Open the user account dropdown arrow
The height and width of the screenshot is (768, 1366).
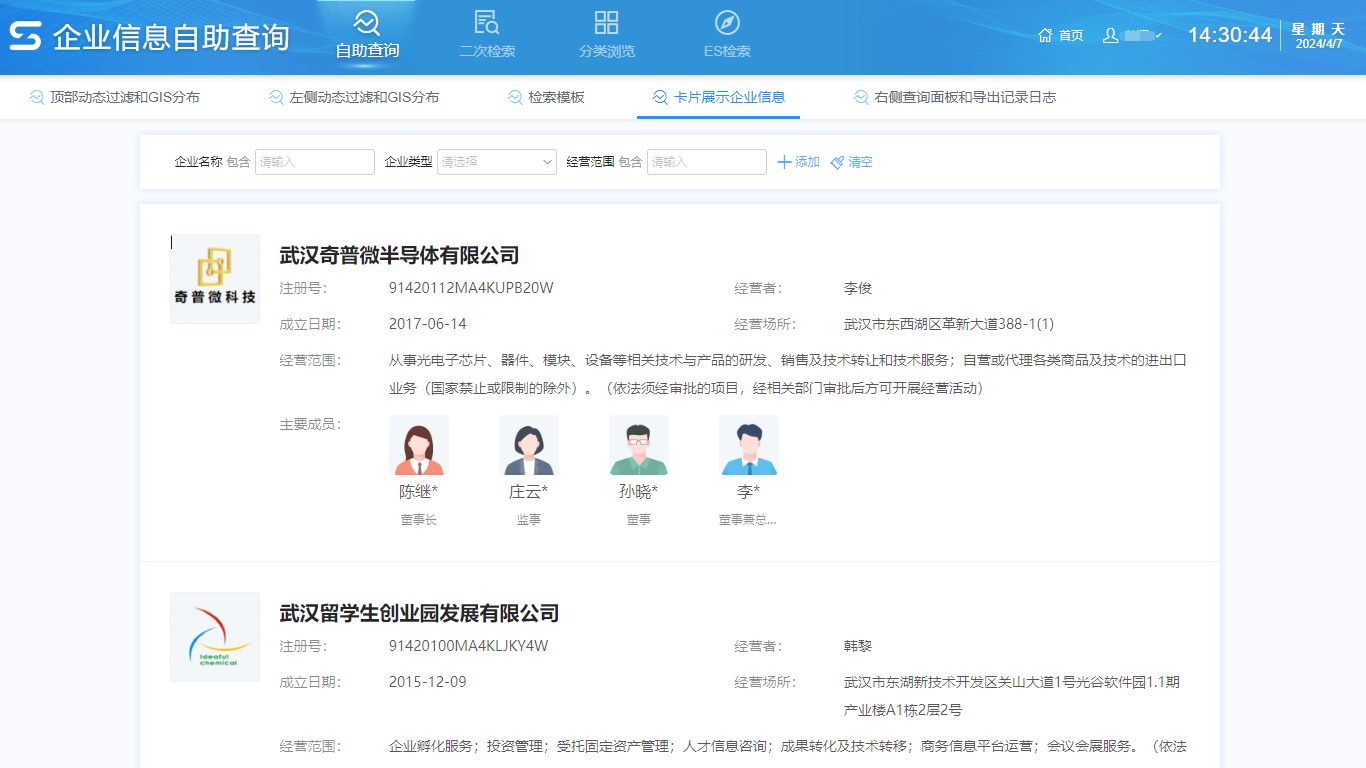(x=1159, y=36)
